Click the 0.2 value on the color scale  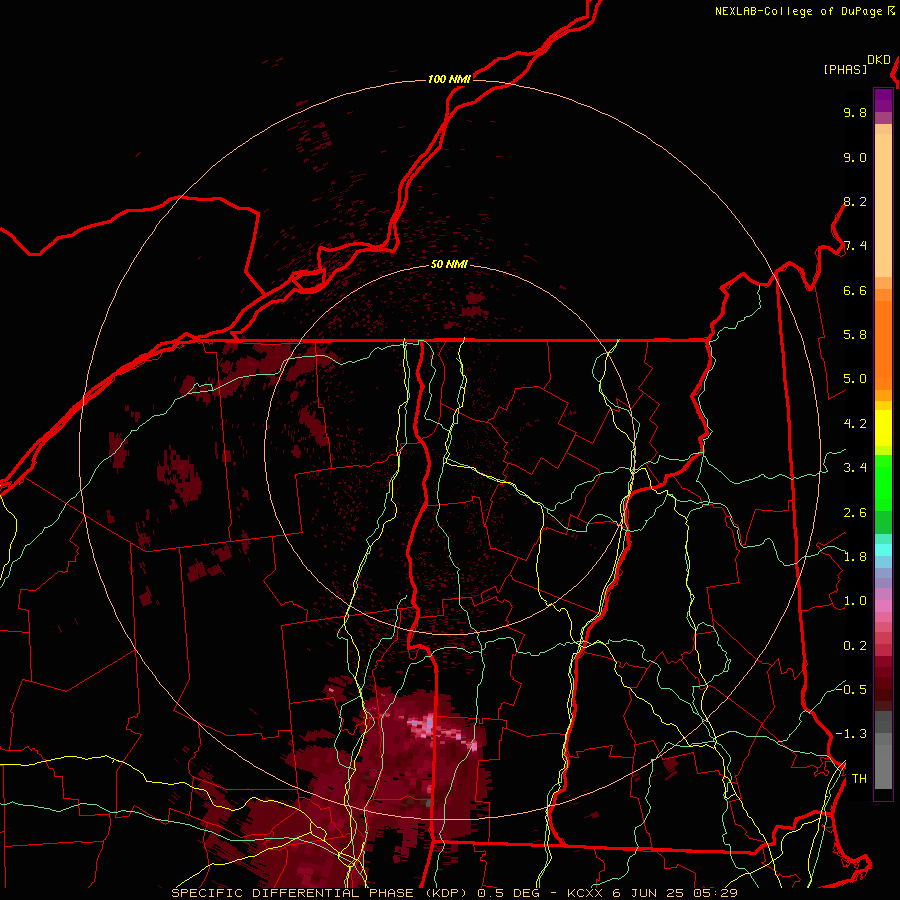coord(855,646)
